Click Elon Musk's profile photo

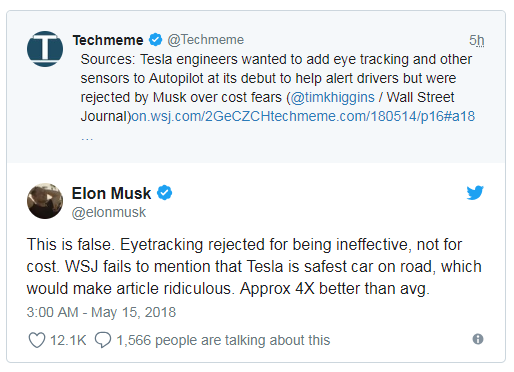45,201
